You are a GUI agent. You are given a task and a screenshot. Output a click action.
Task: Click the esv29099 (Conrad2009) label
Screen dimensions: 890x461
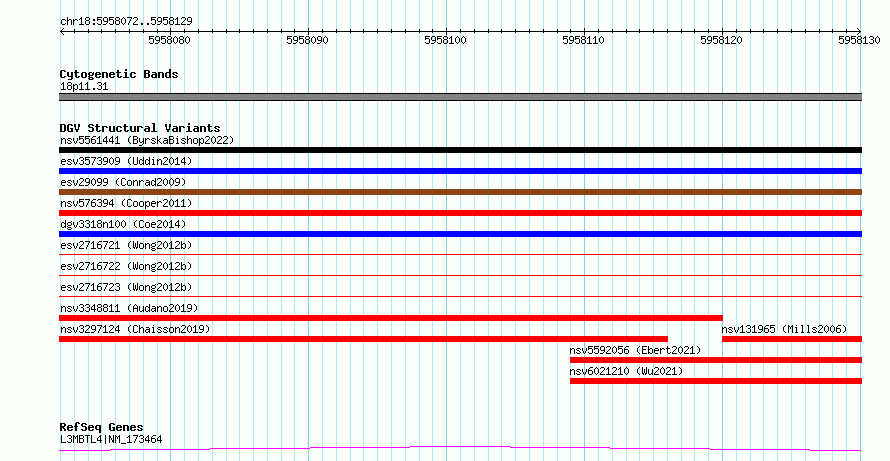tap(123, 182)
